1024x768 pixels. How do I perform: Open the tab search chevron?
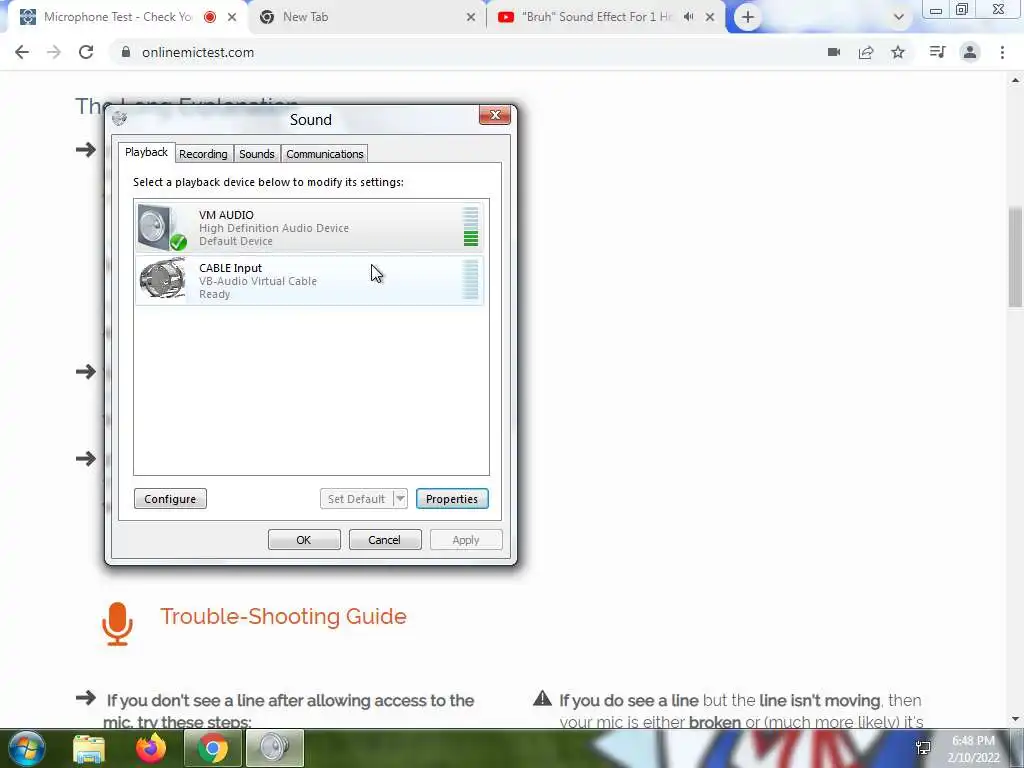click(x=899, y=17)
